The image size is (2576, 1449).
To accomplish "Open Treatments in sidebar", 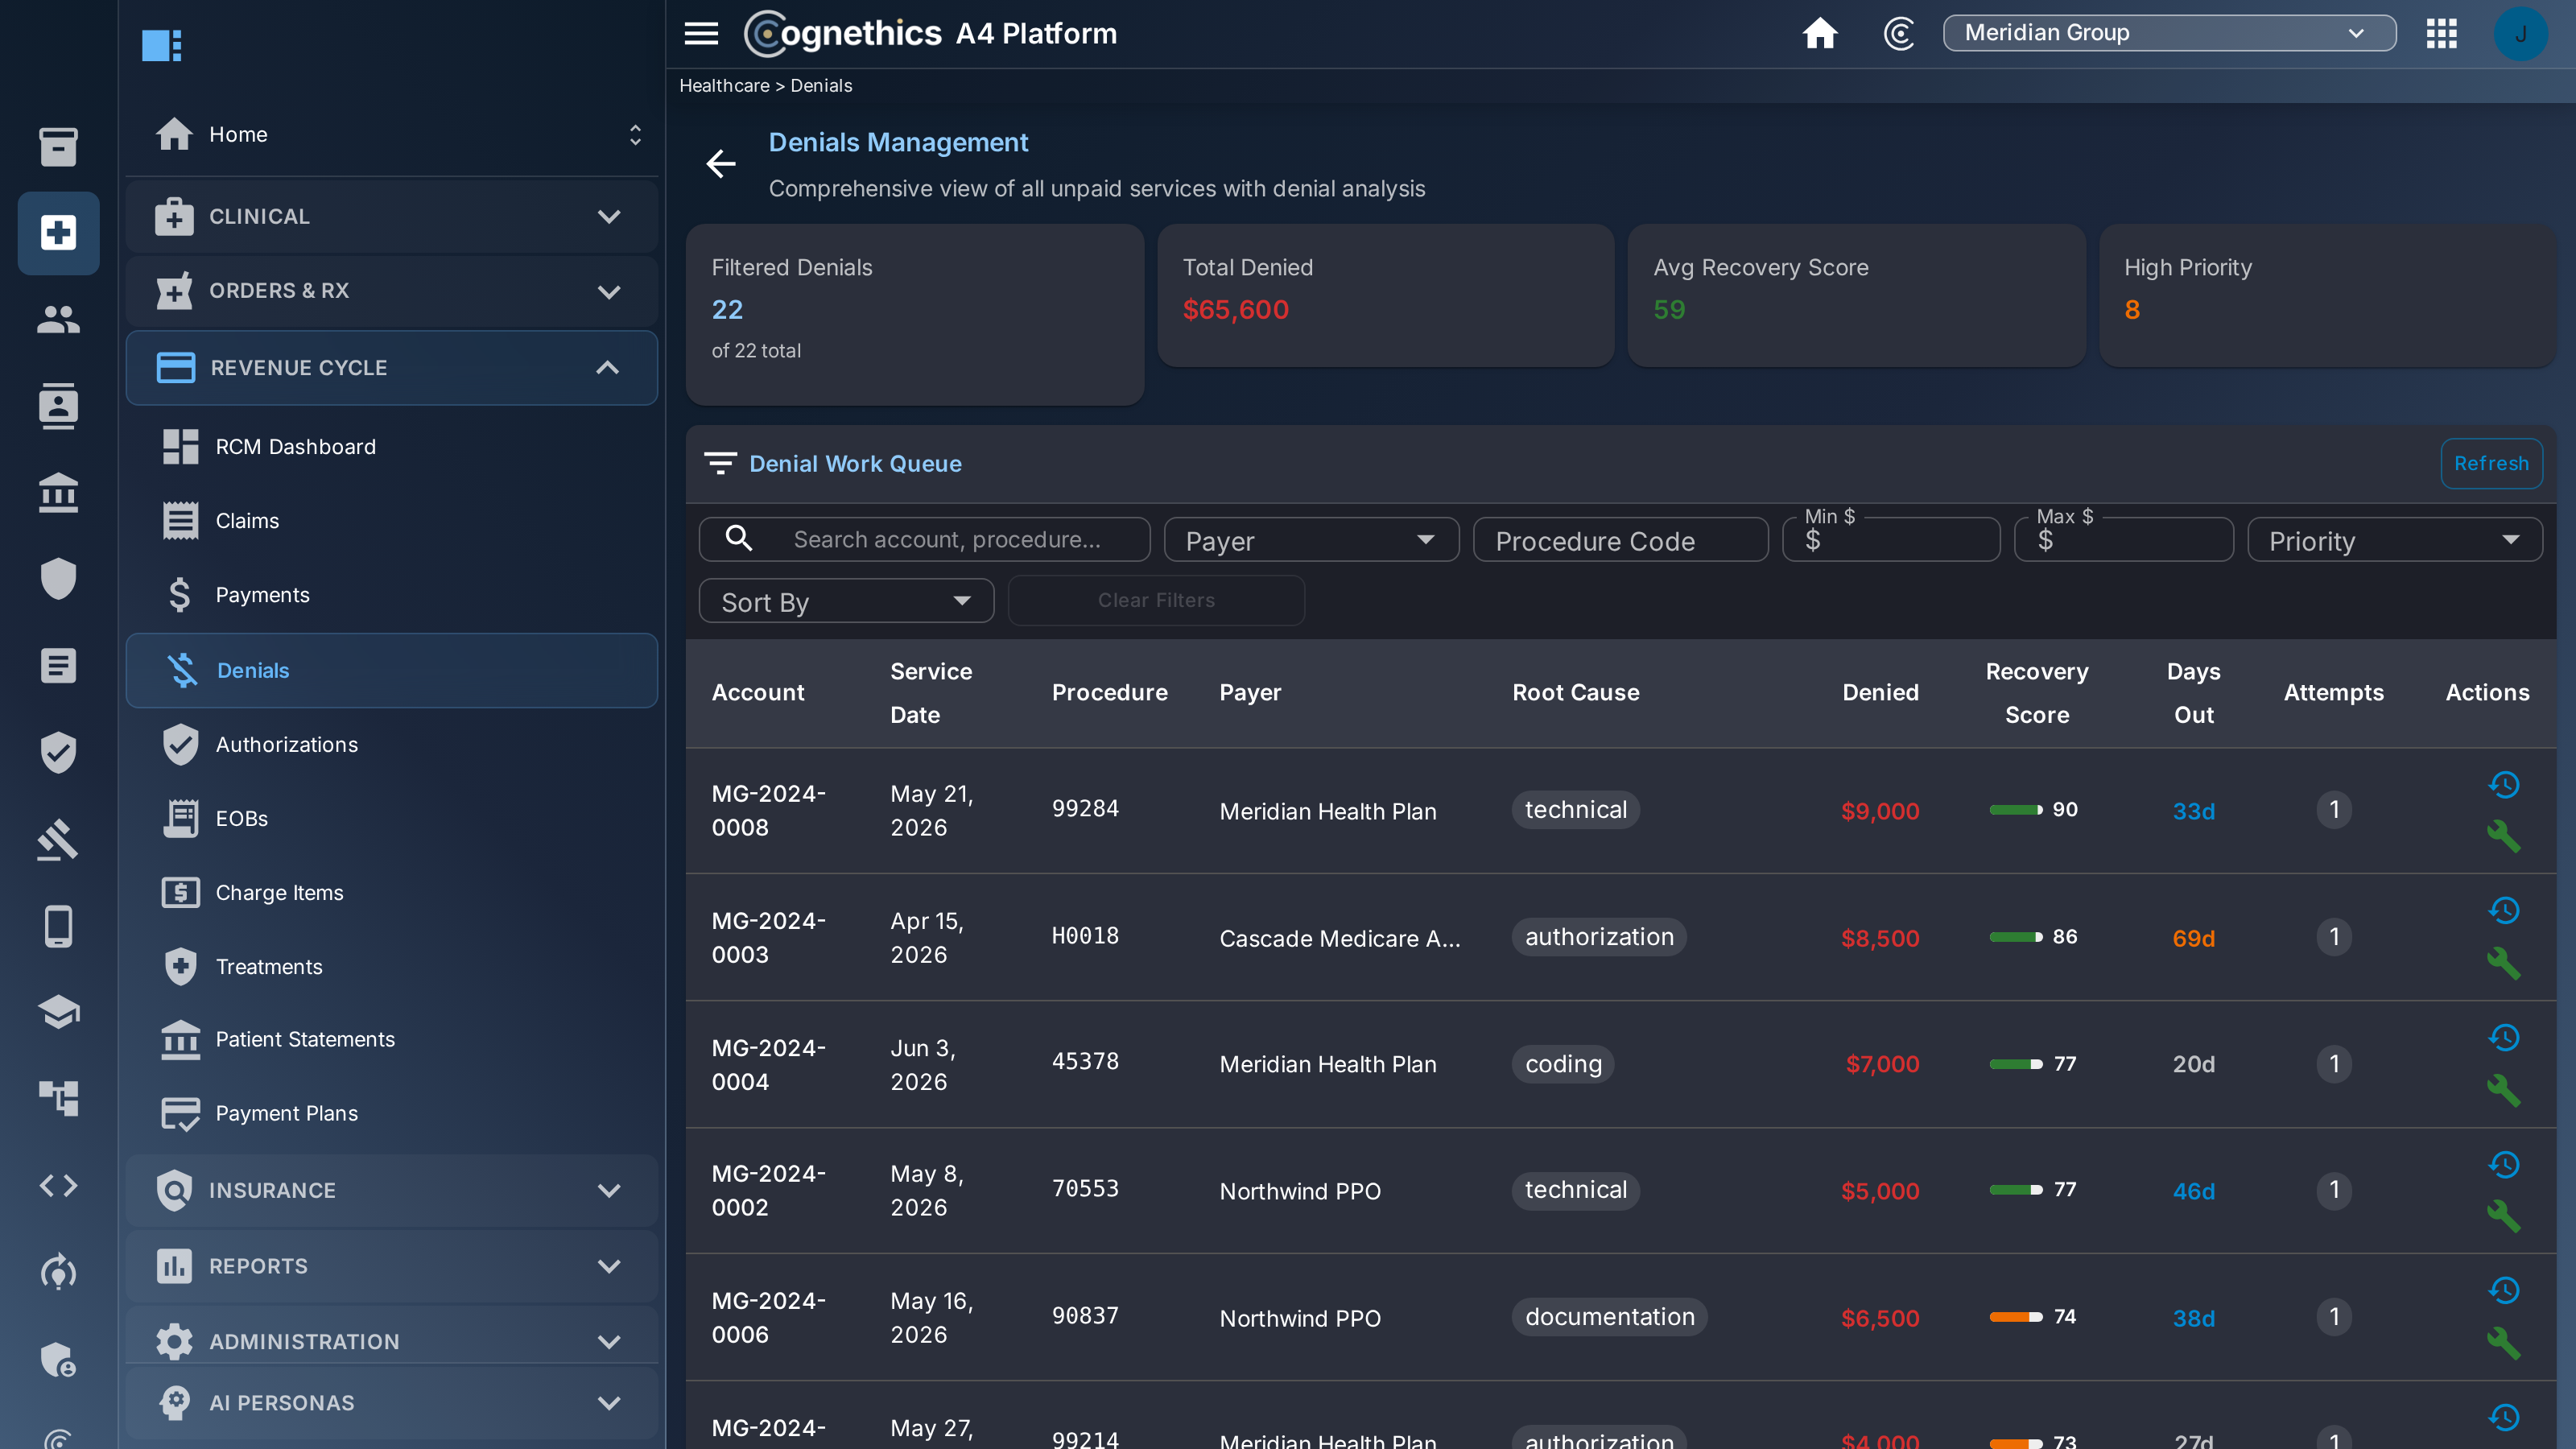I will pyautogui.click(x=392, y=966).
